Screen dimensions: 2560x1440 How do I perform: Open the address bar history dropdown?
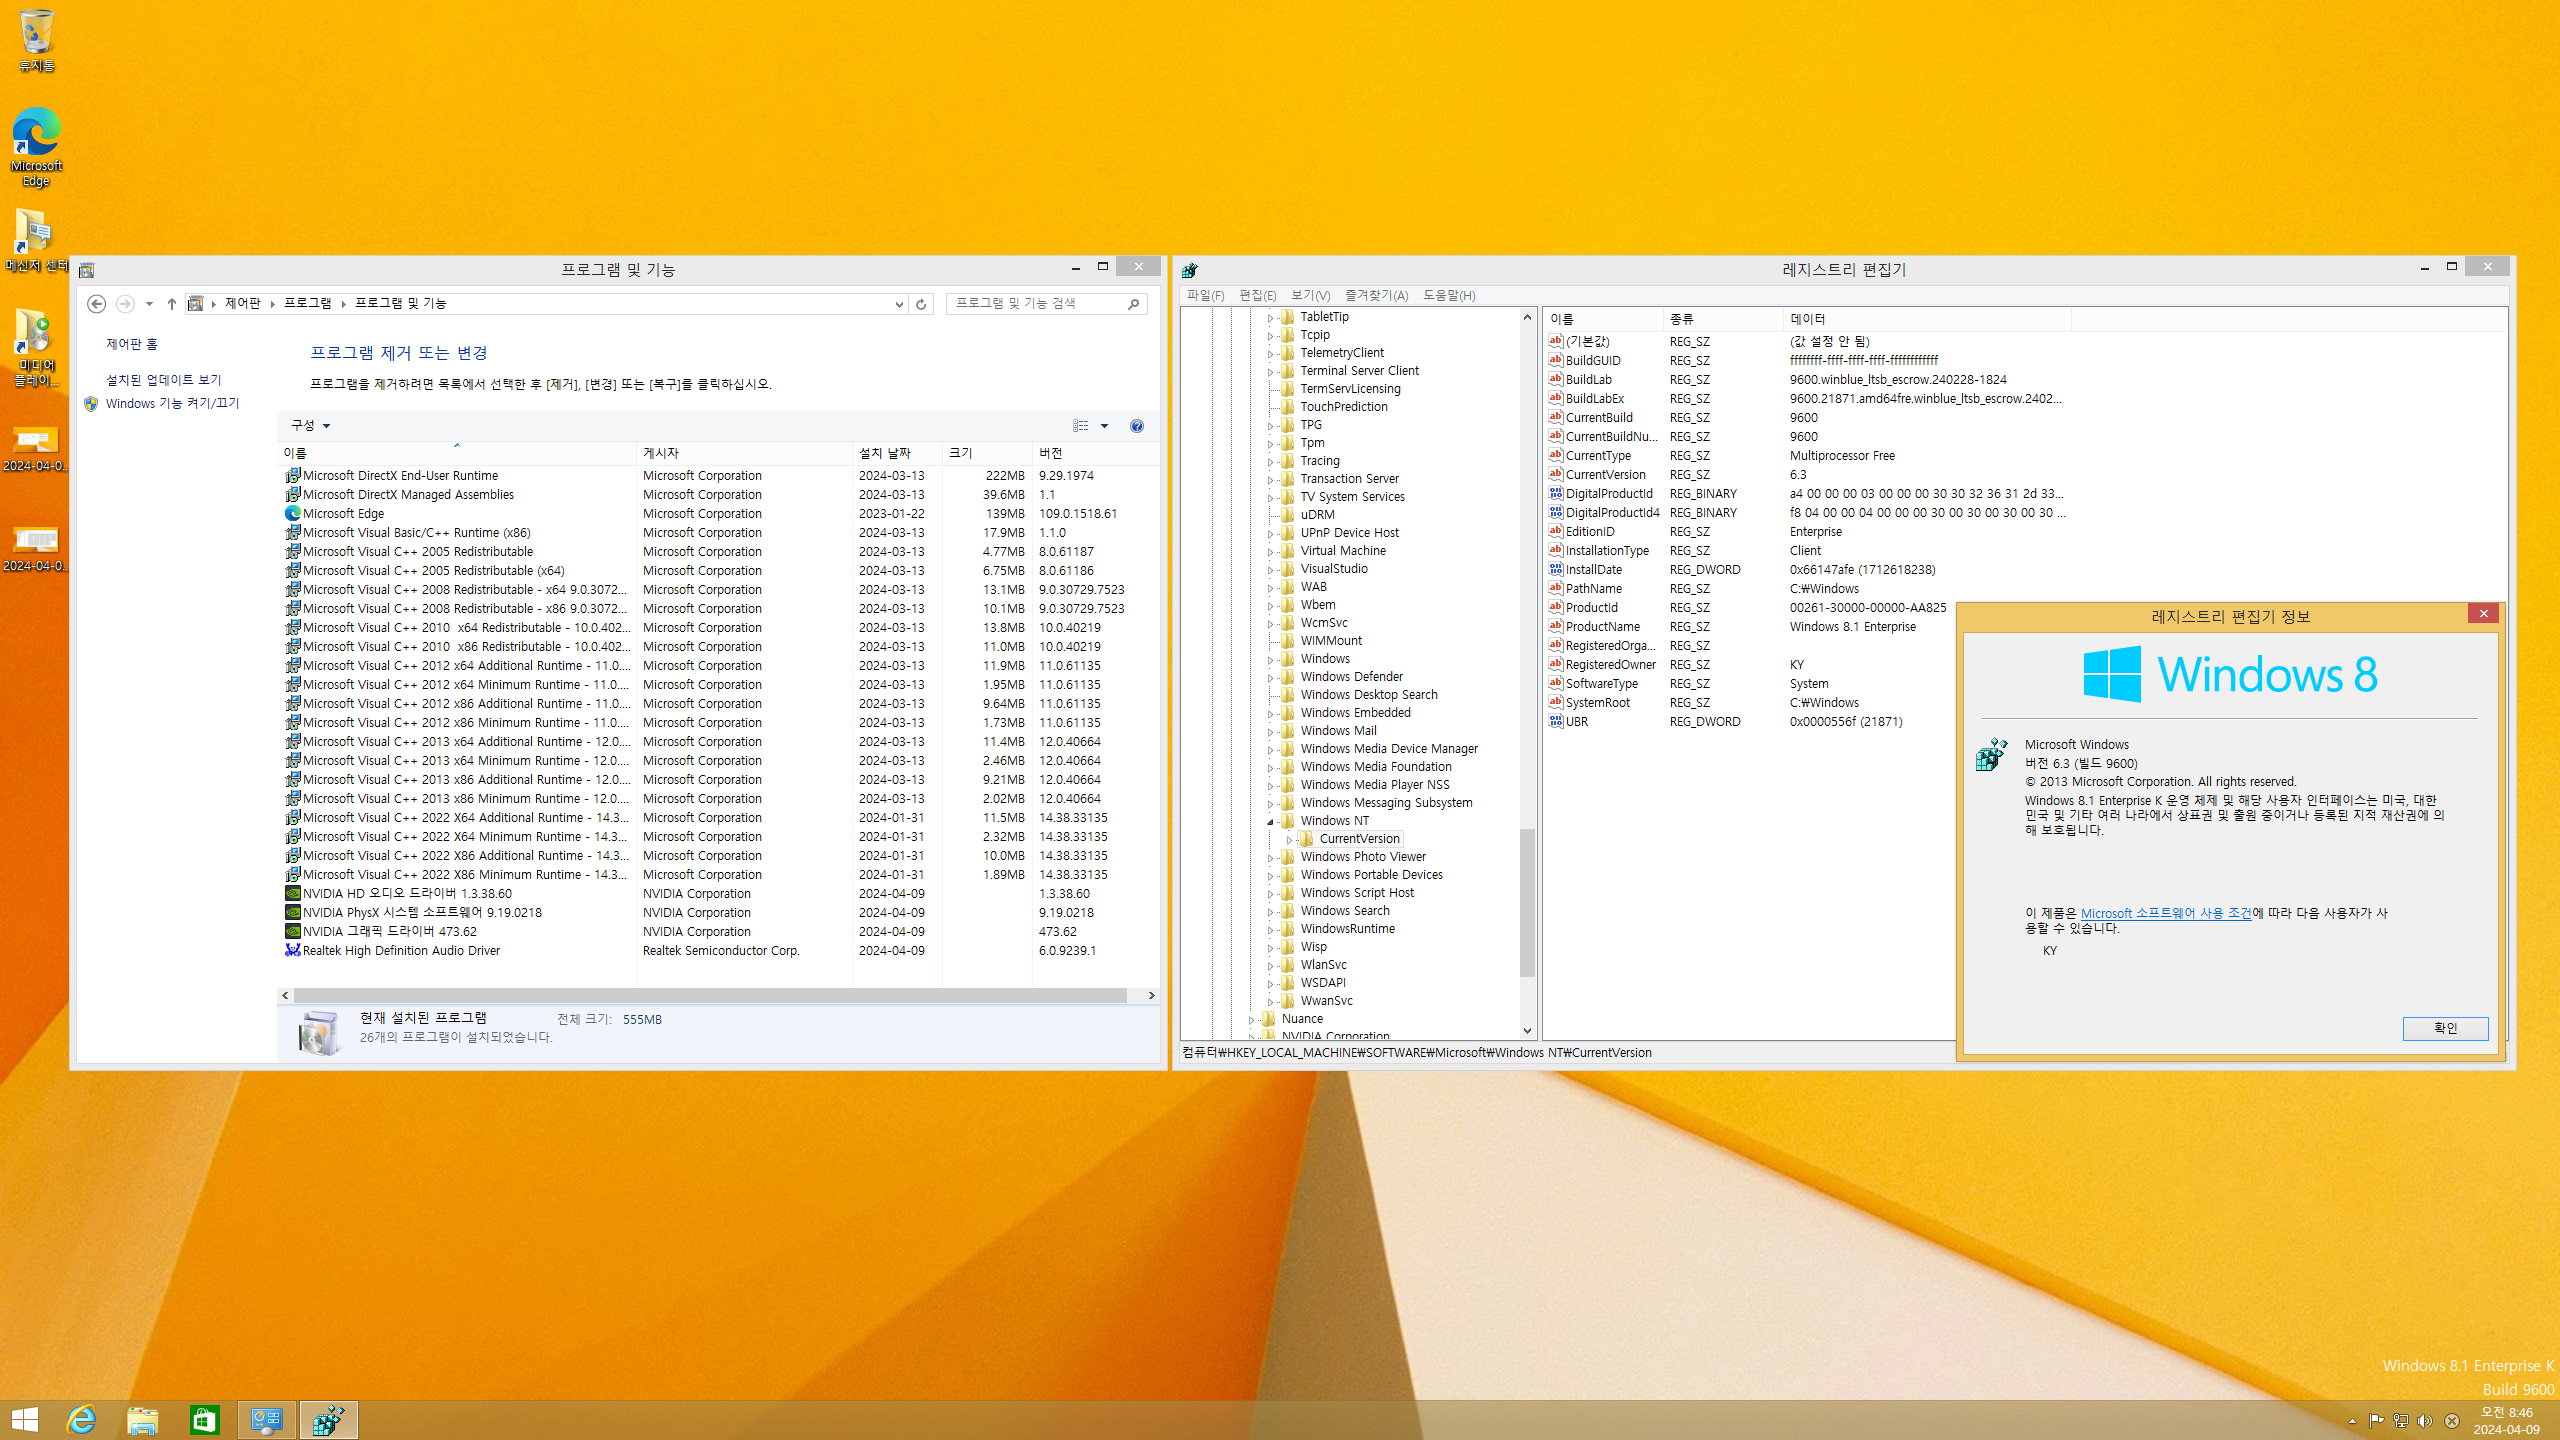pyautogui.click(x=899, y=304)
